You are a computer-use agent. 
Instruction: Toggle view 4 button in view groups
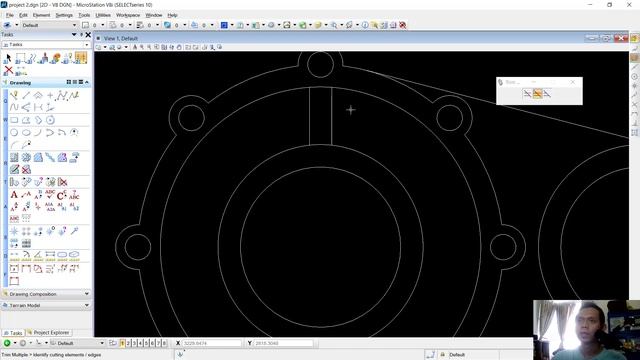(140, 343)
